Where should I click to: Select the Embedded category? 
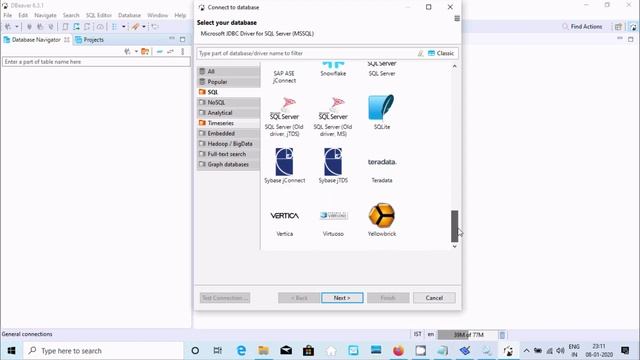click(229, 133)
